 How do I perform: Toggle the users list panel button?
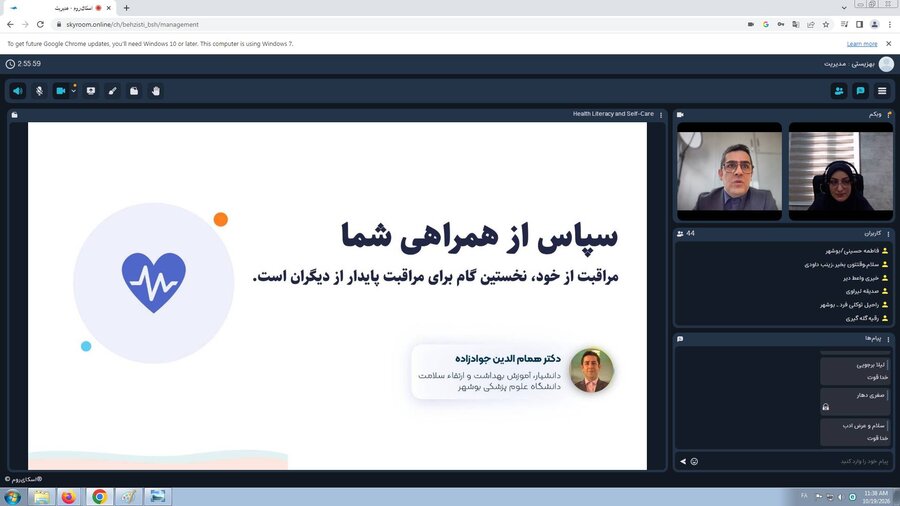(839, 91)
